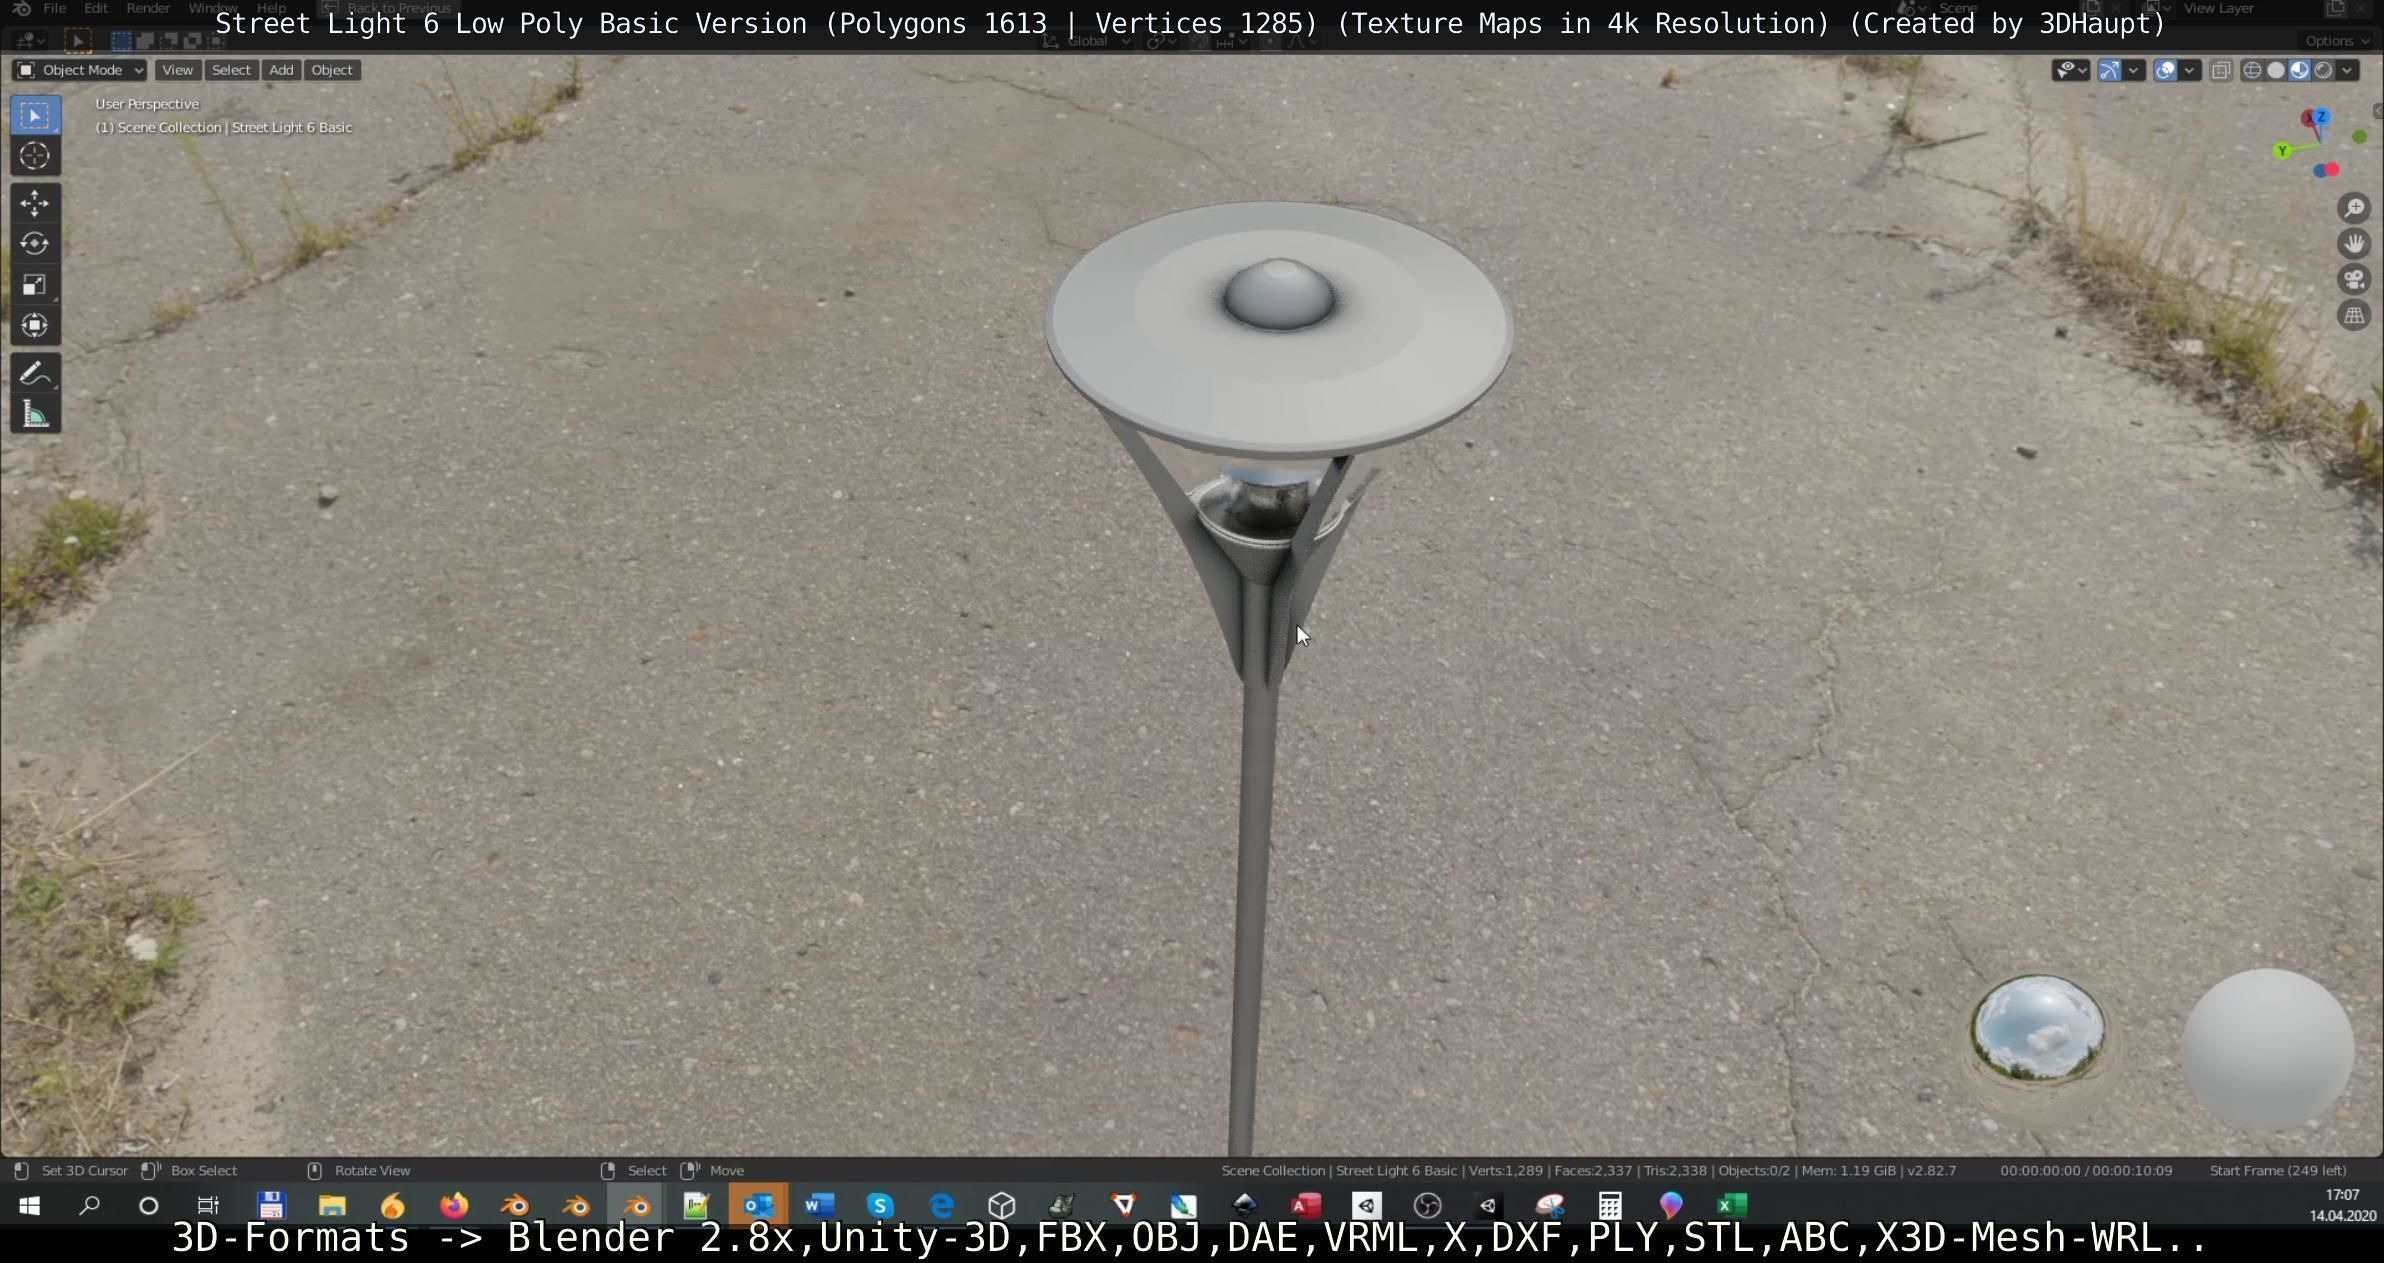2384x1263 pixels.
Task: Click the Pan view hand button
Action: point(2354,244)
